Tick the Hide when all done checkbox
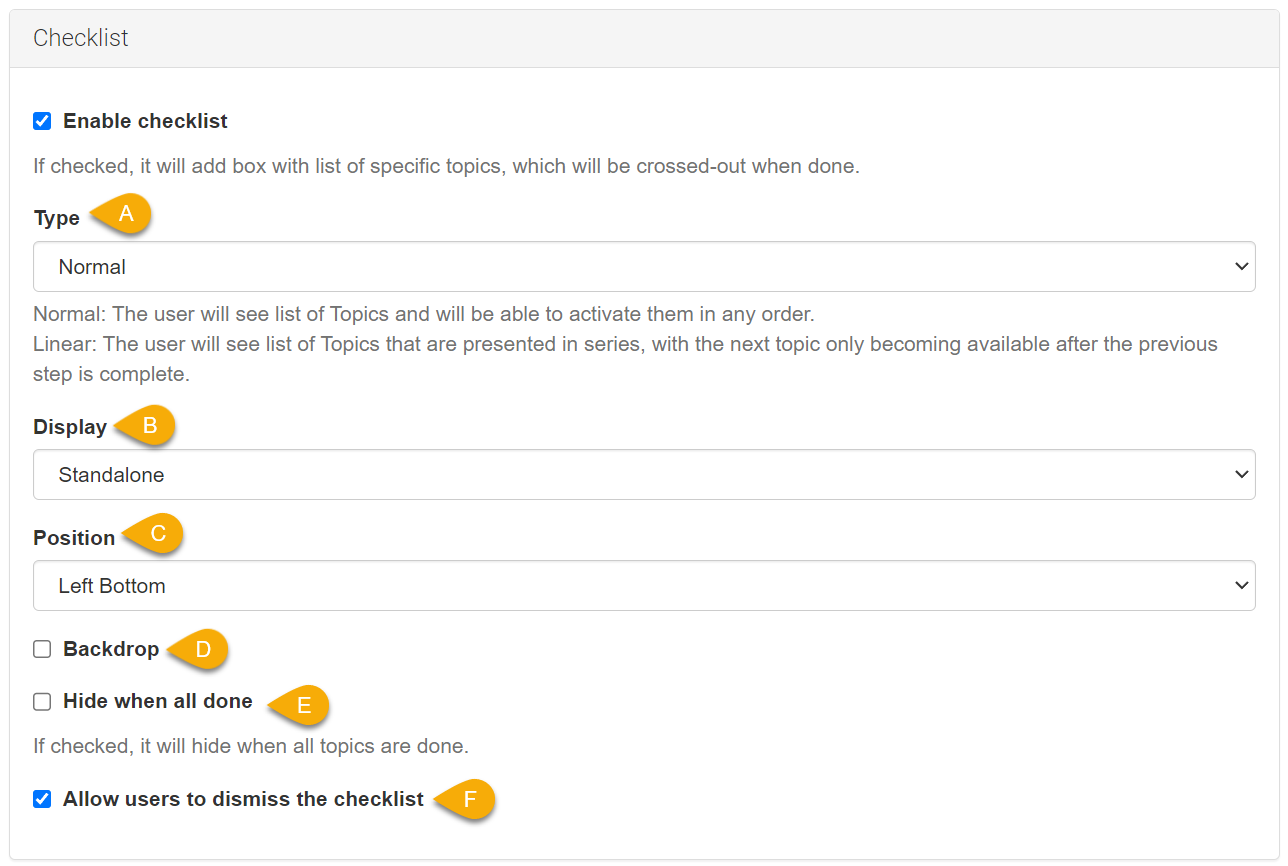The height and width of the screenshot is (866, 1288). point(42,702)
